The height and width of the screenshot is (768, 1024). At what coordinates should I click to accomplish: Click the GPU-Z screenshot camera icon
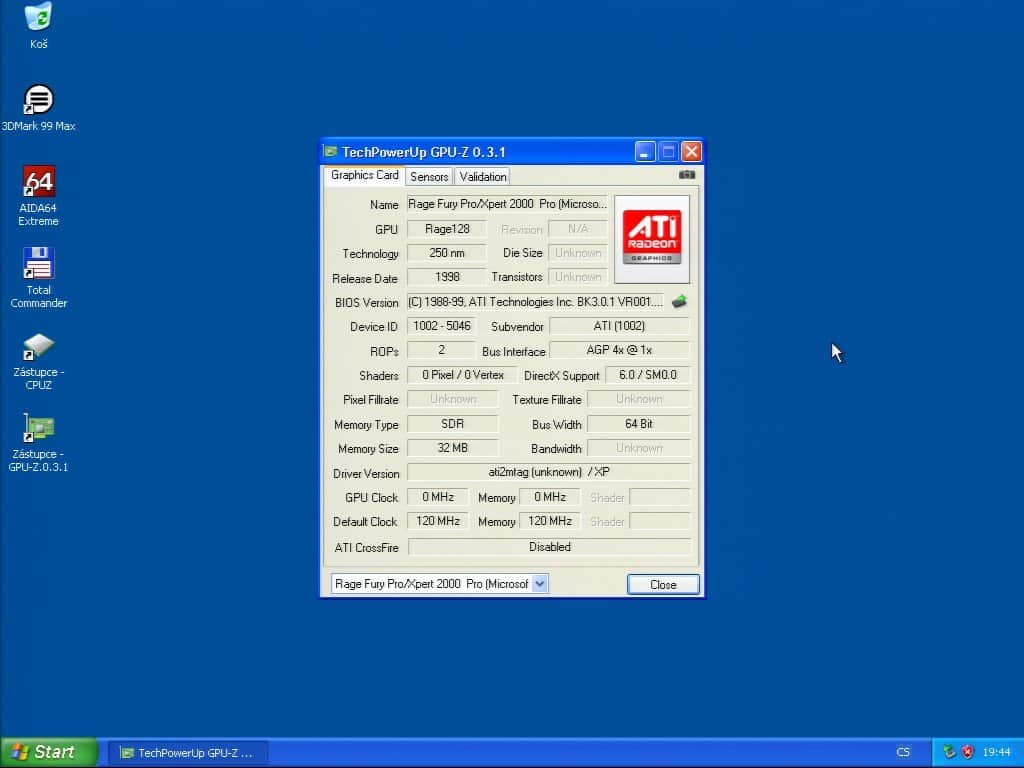click(x=686, y=175)
